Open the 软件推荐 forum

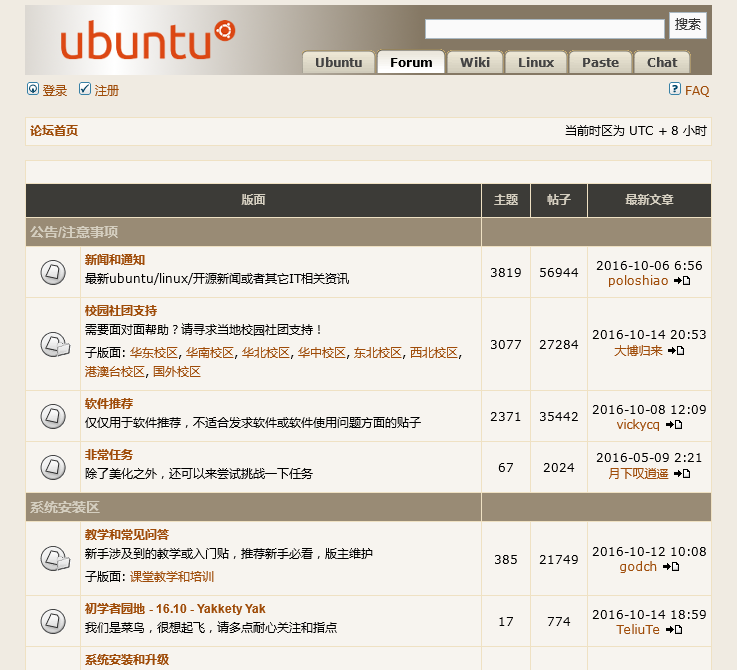tap(109, 403)
